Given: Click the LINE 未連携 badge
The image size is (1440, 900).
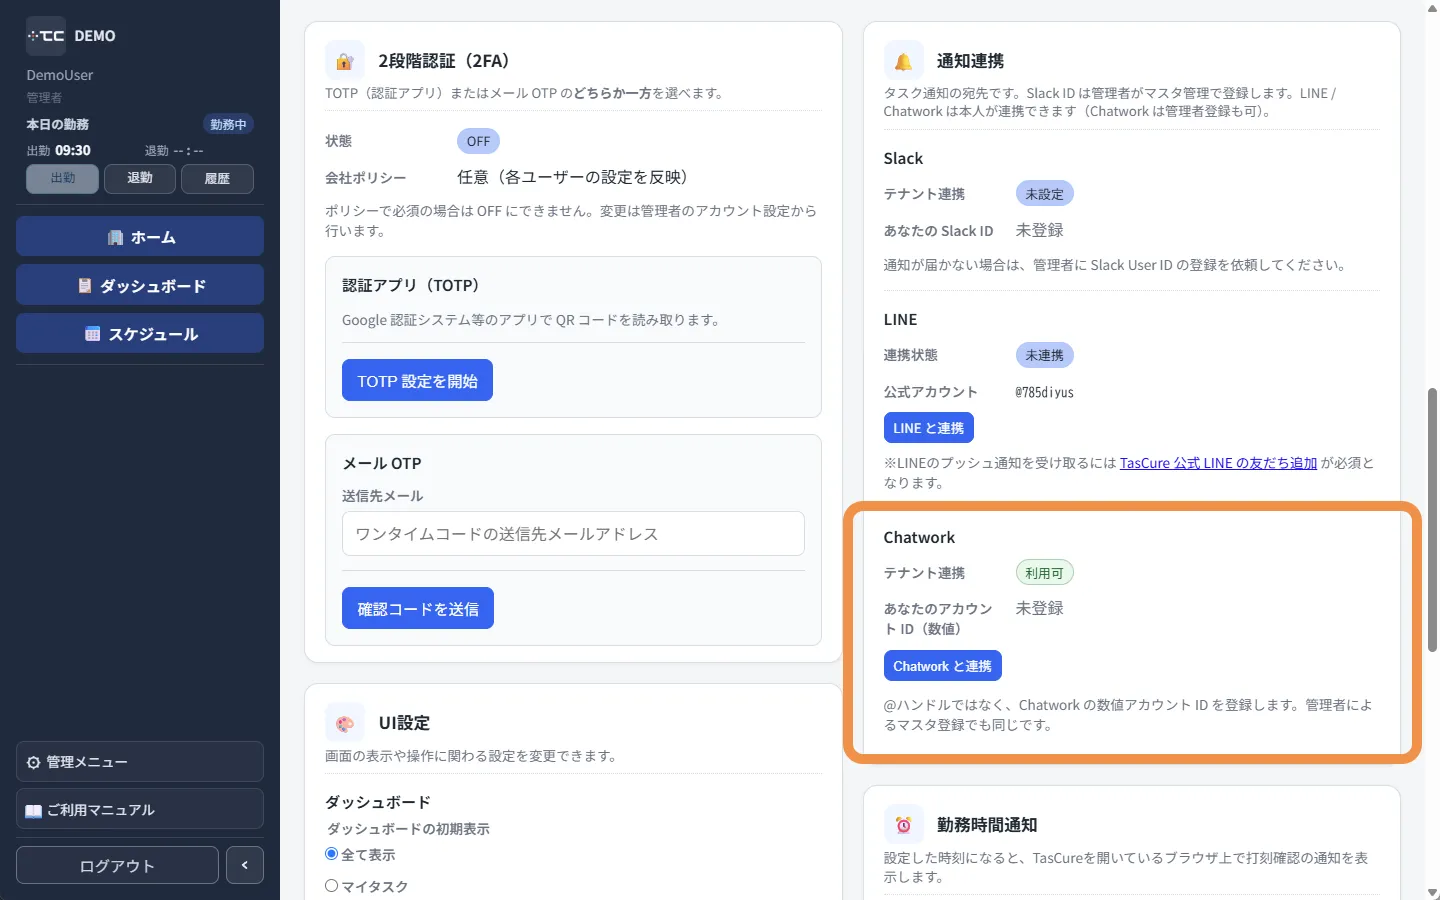Looking at the screenshot, I should (1044, 355).
